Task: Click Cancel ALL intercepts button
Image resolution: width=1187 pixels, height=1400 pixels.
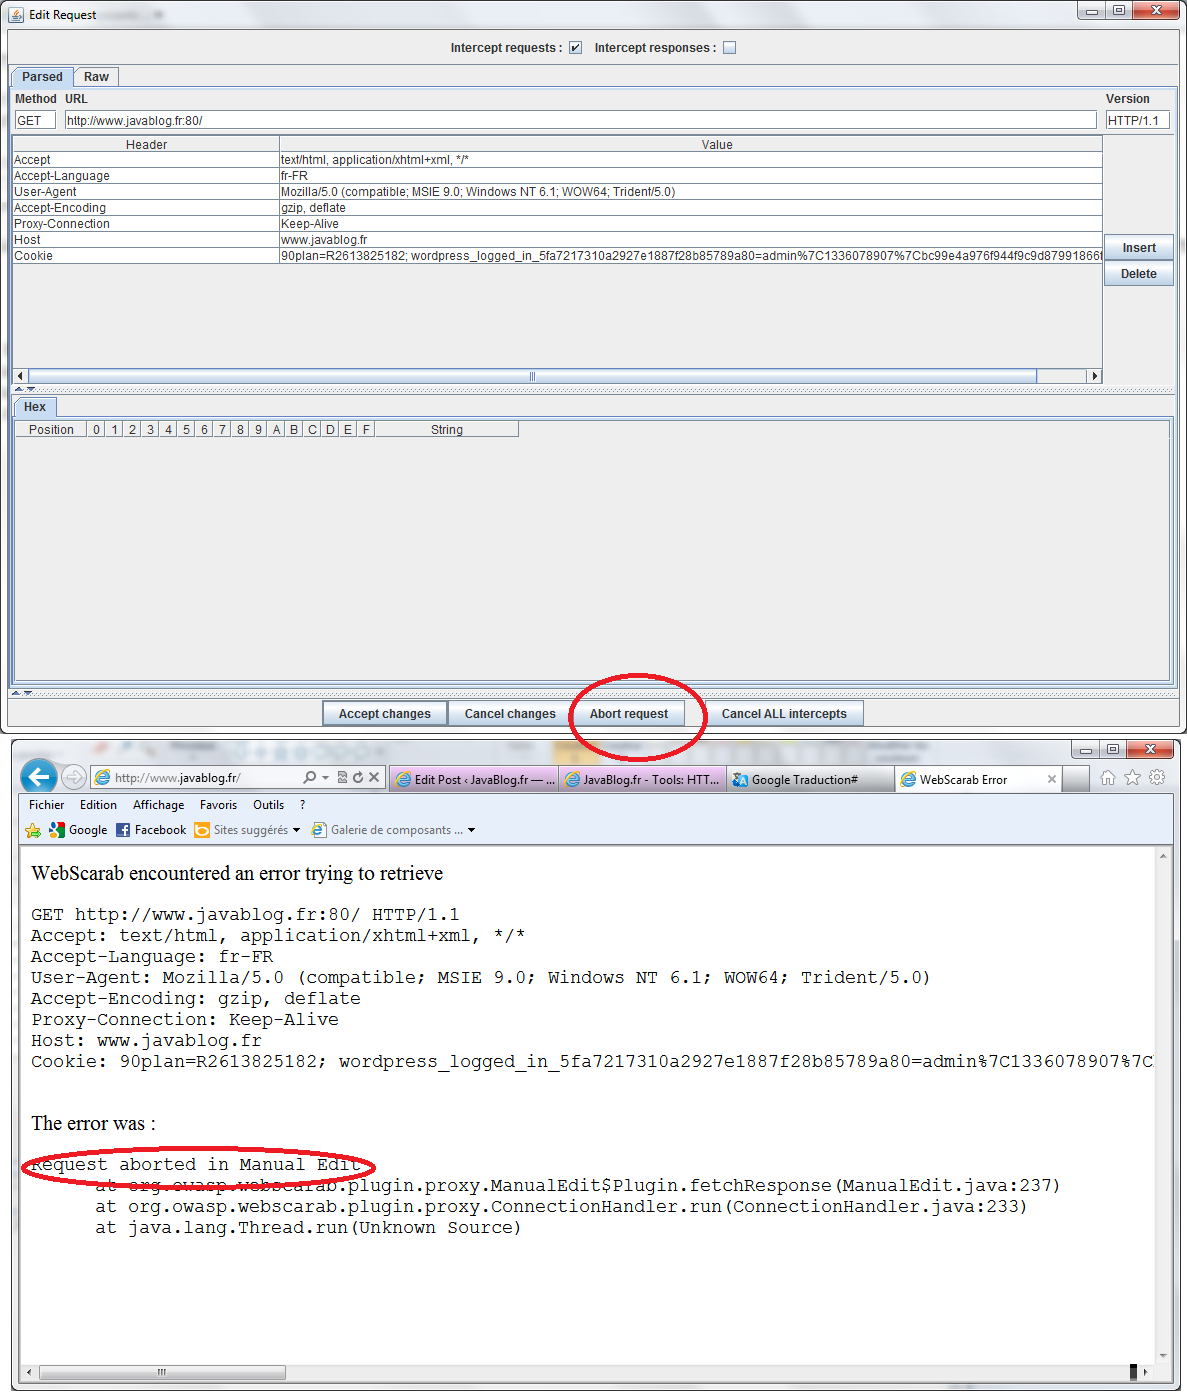Action: click(x=784, y=714)
